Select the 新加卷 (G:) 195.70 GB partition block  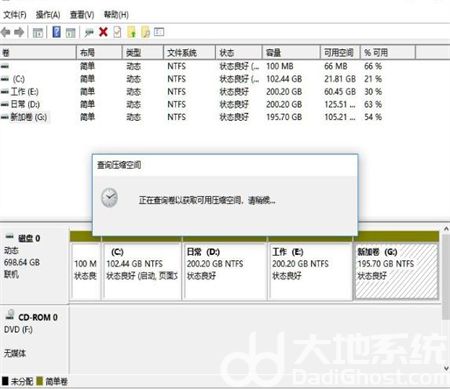tap(396, 271)
